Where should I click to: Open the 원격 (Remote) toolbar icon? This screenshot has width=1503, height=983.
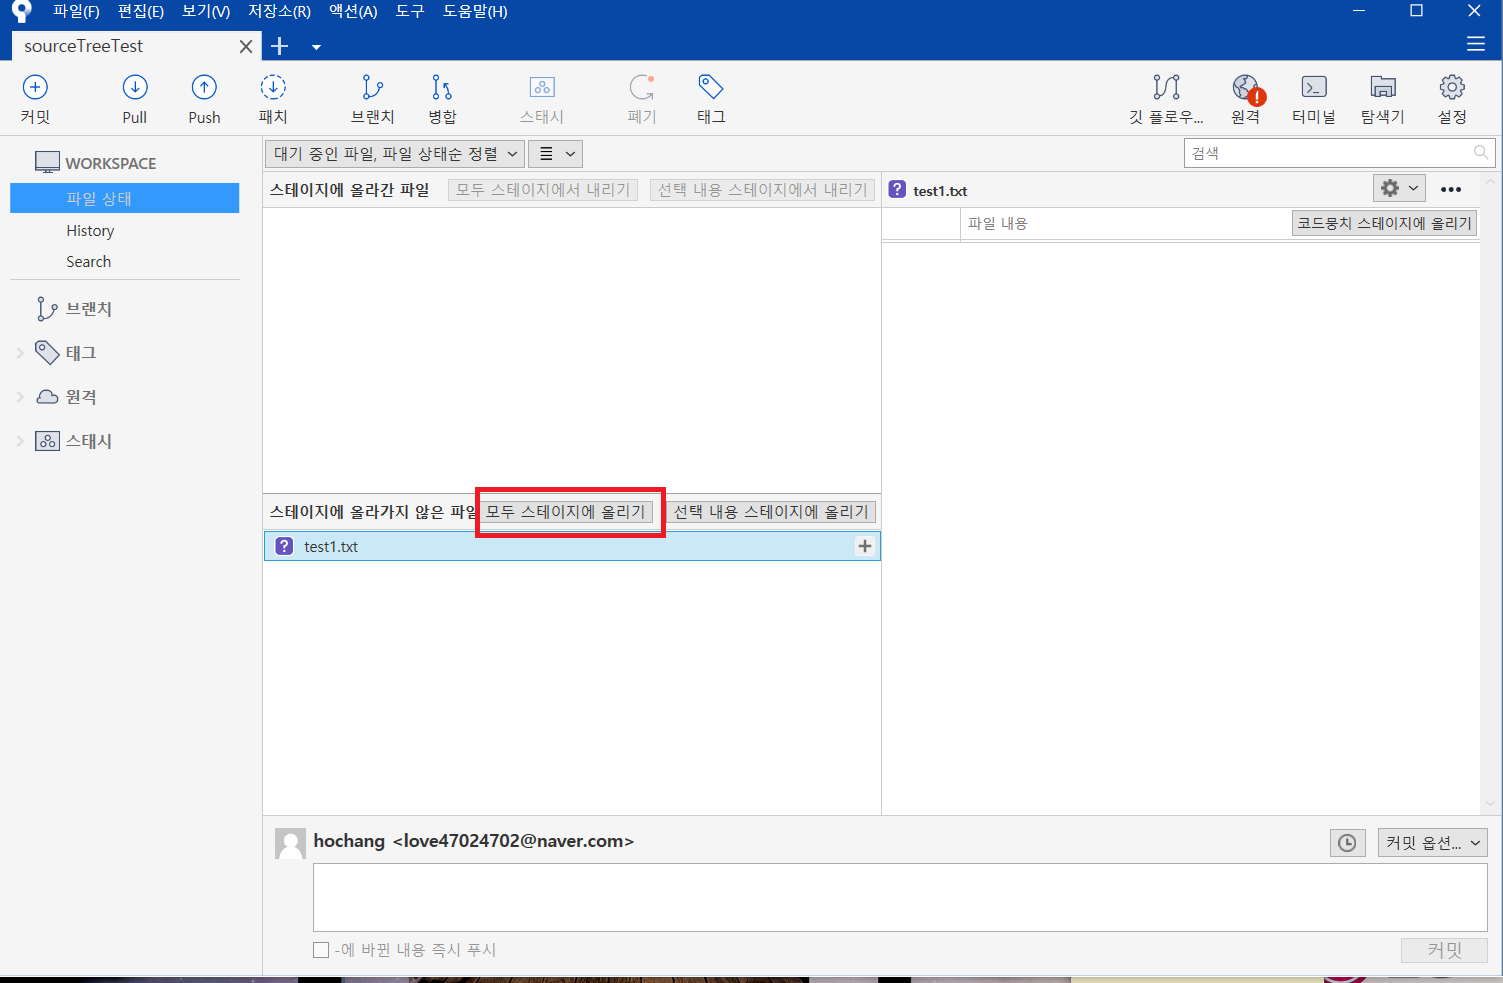[1246, 88]
